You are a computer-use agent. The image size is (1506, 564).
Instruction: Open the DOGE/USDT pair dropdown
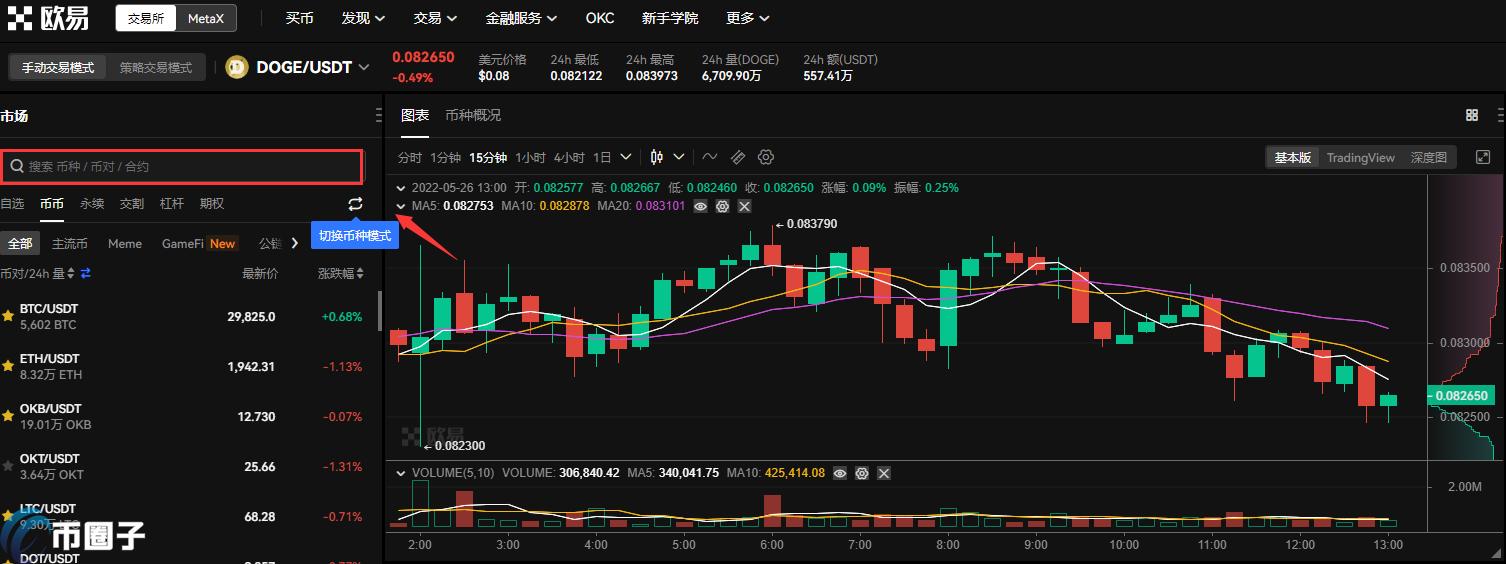click(x=364, y=67)
